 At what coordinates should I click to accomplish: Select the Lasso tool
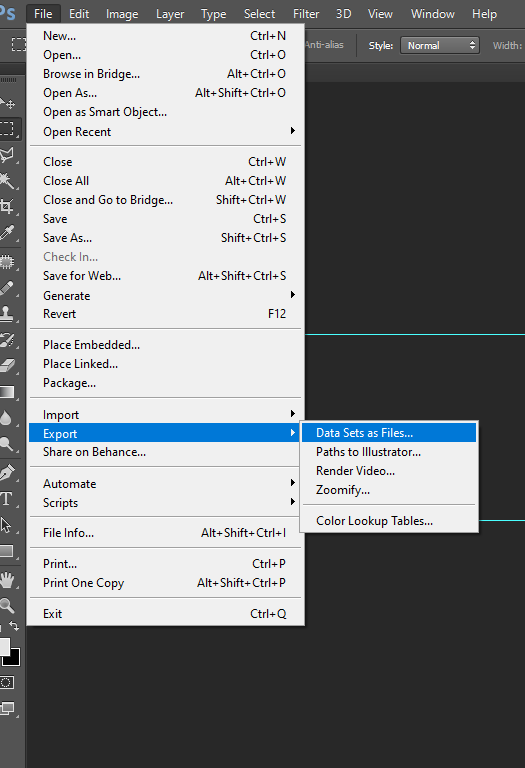[x=7, y=154]
